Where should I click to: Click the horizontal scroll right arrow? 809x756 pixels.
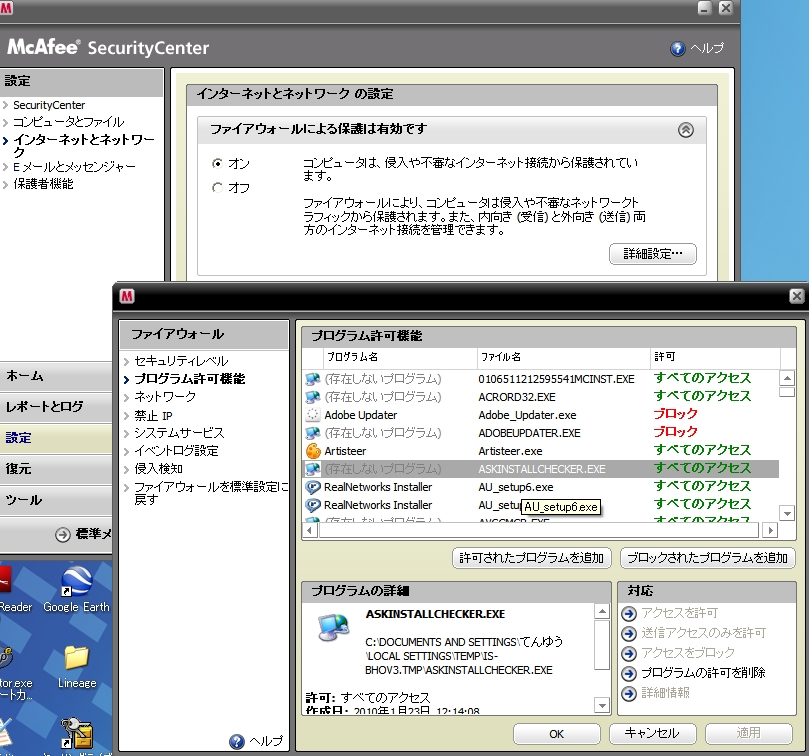[770, 530]
